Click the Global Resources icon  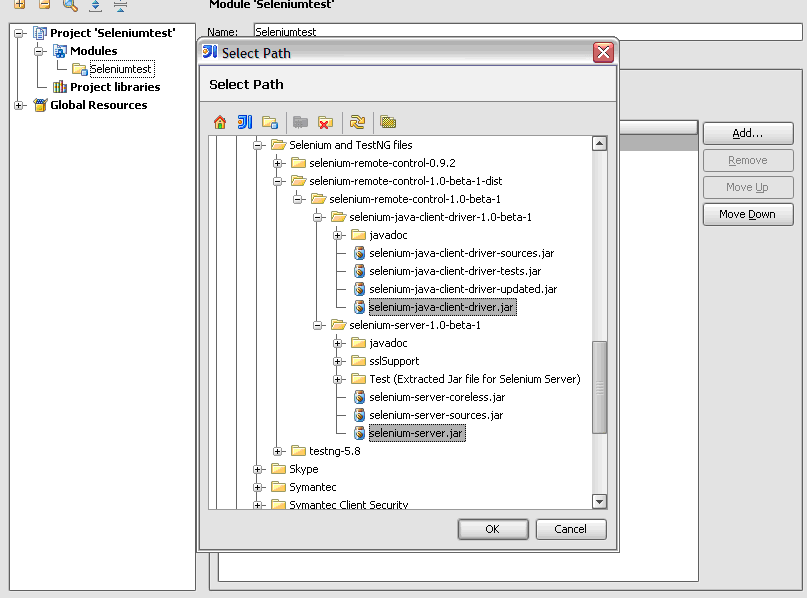click(x=40, y=104)
